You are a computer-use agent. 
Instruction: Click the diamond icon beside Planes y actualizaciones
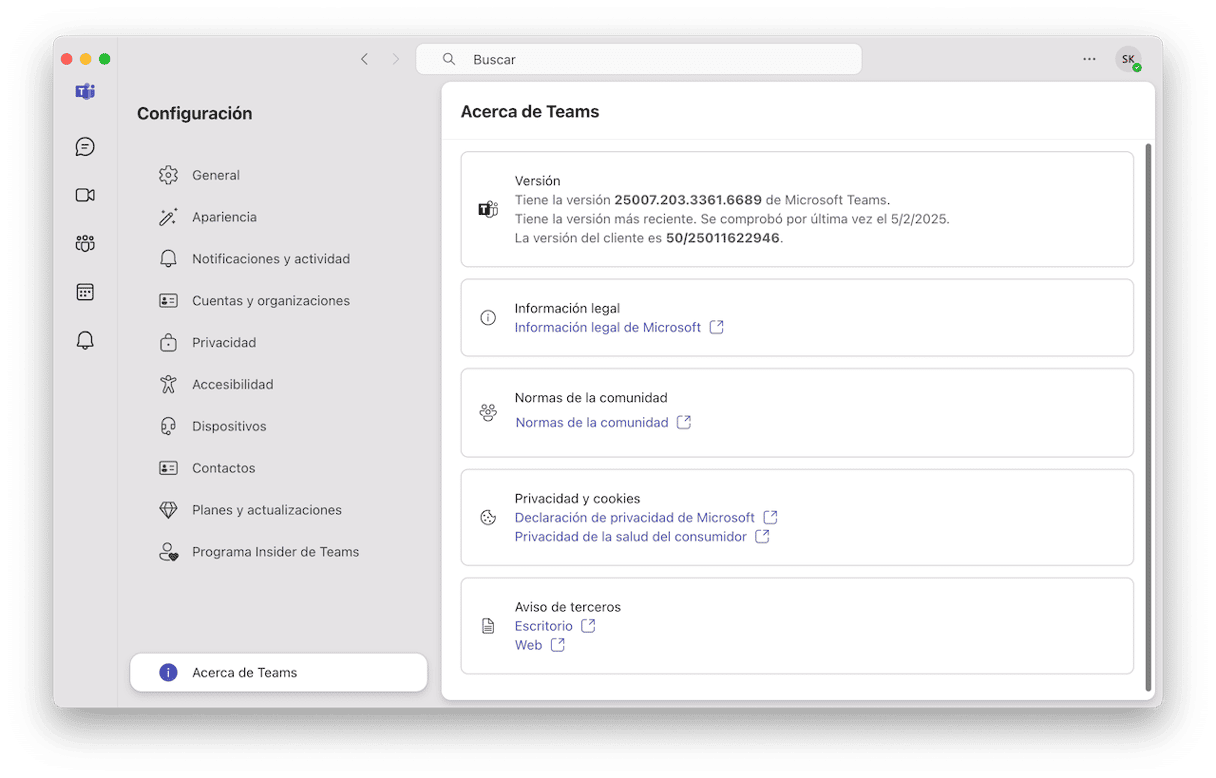point(168,510)
